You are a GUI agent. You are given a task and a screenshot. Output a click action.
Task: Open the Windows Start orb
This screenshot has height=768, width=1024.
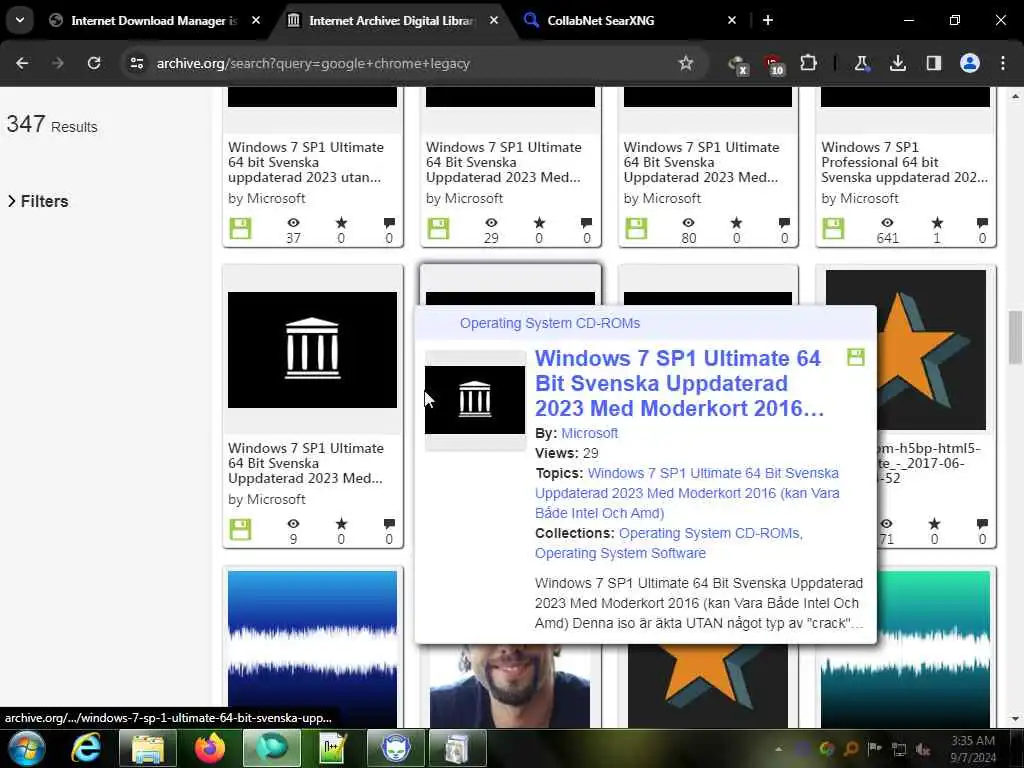coord(26,748)
